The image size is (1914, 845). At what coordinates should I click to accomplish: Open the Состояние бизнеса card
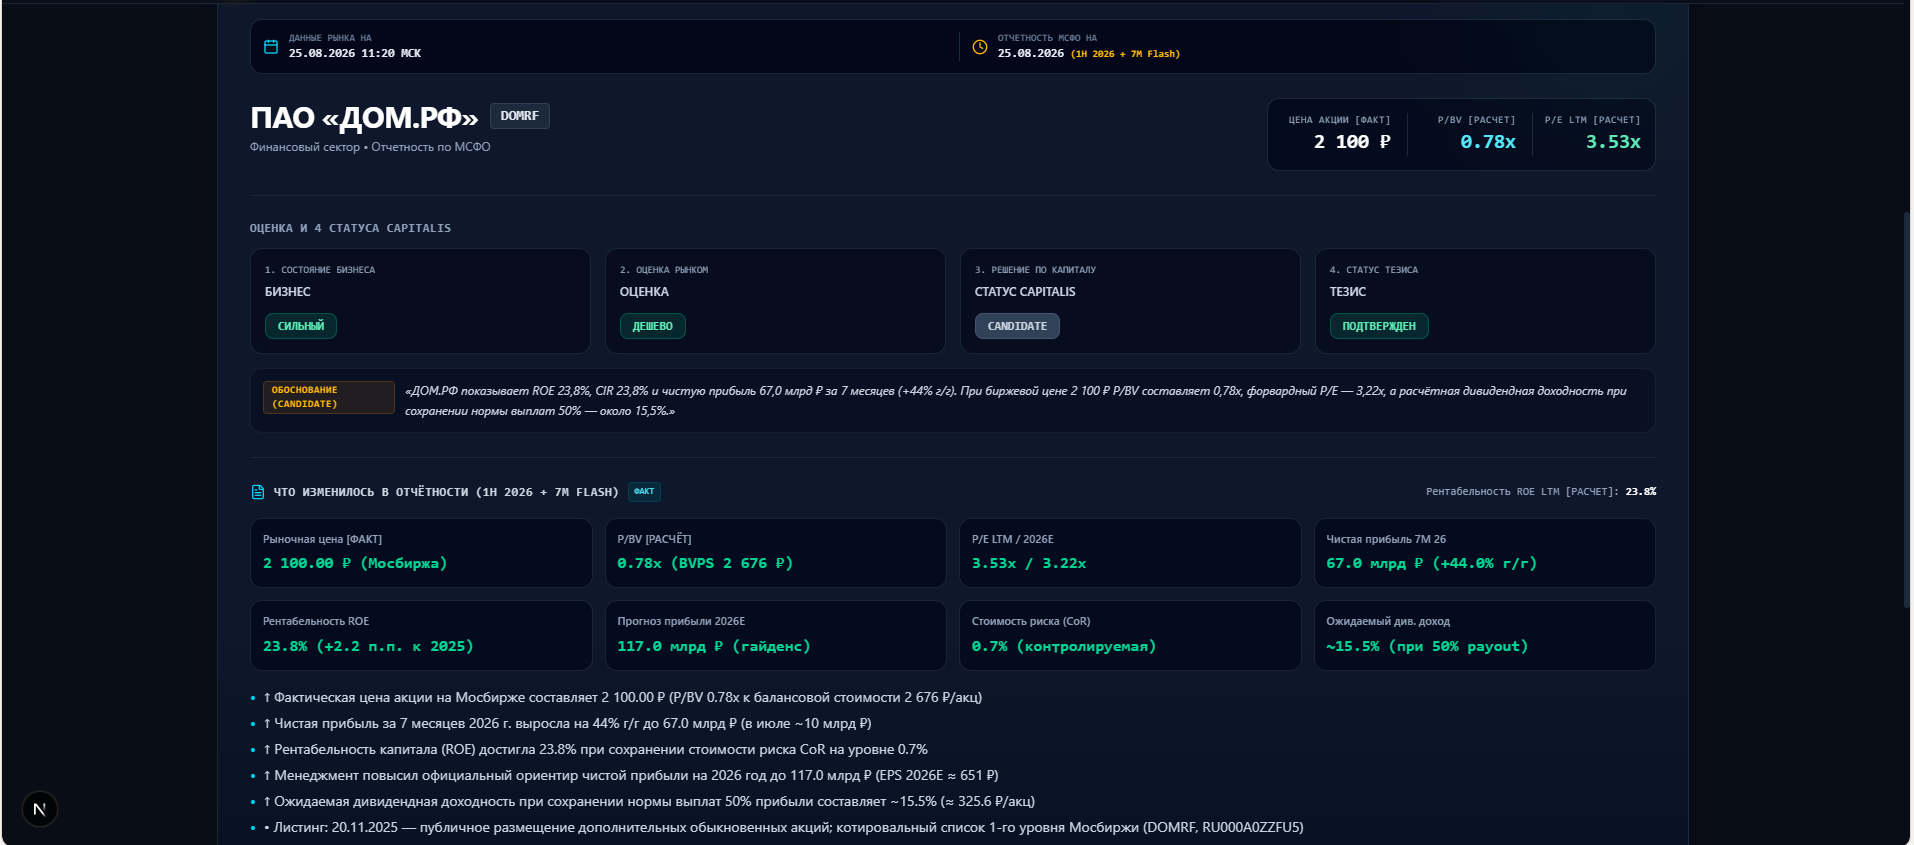pos(420,301)
